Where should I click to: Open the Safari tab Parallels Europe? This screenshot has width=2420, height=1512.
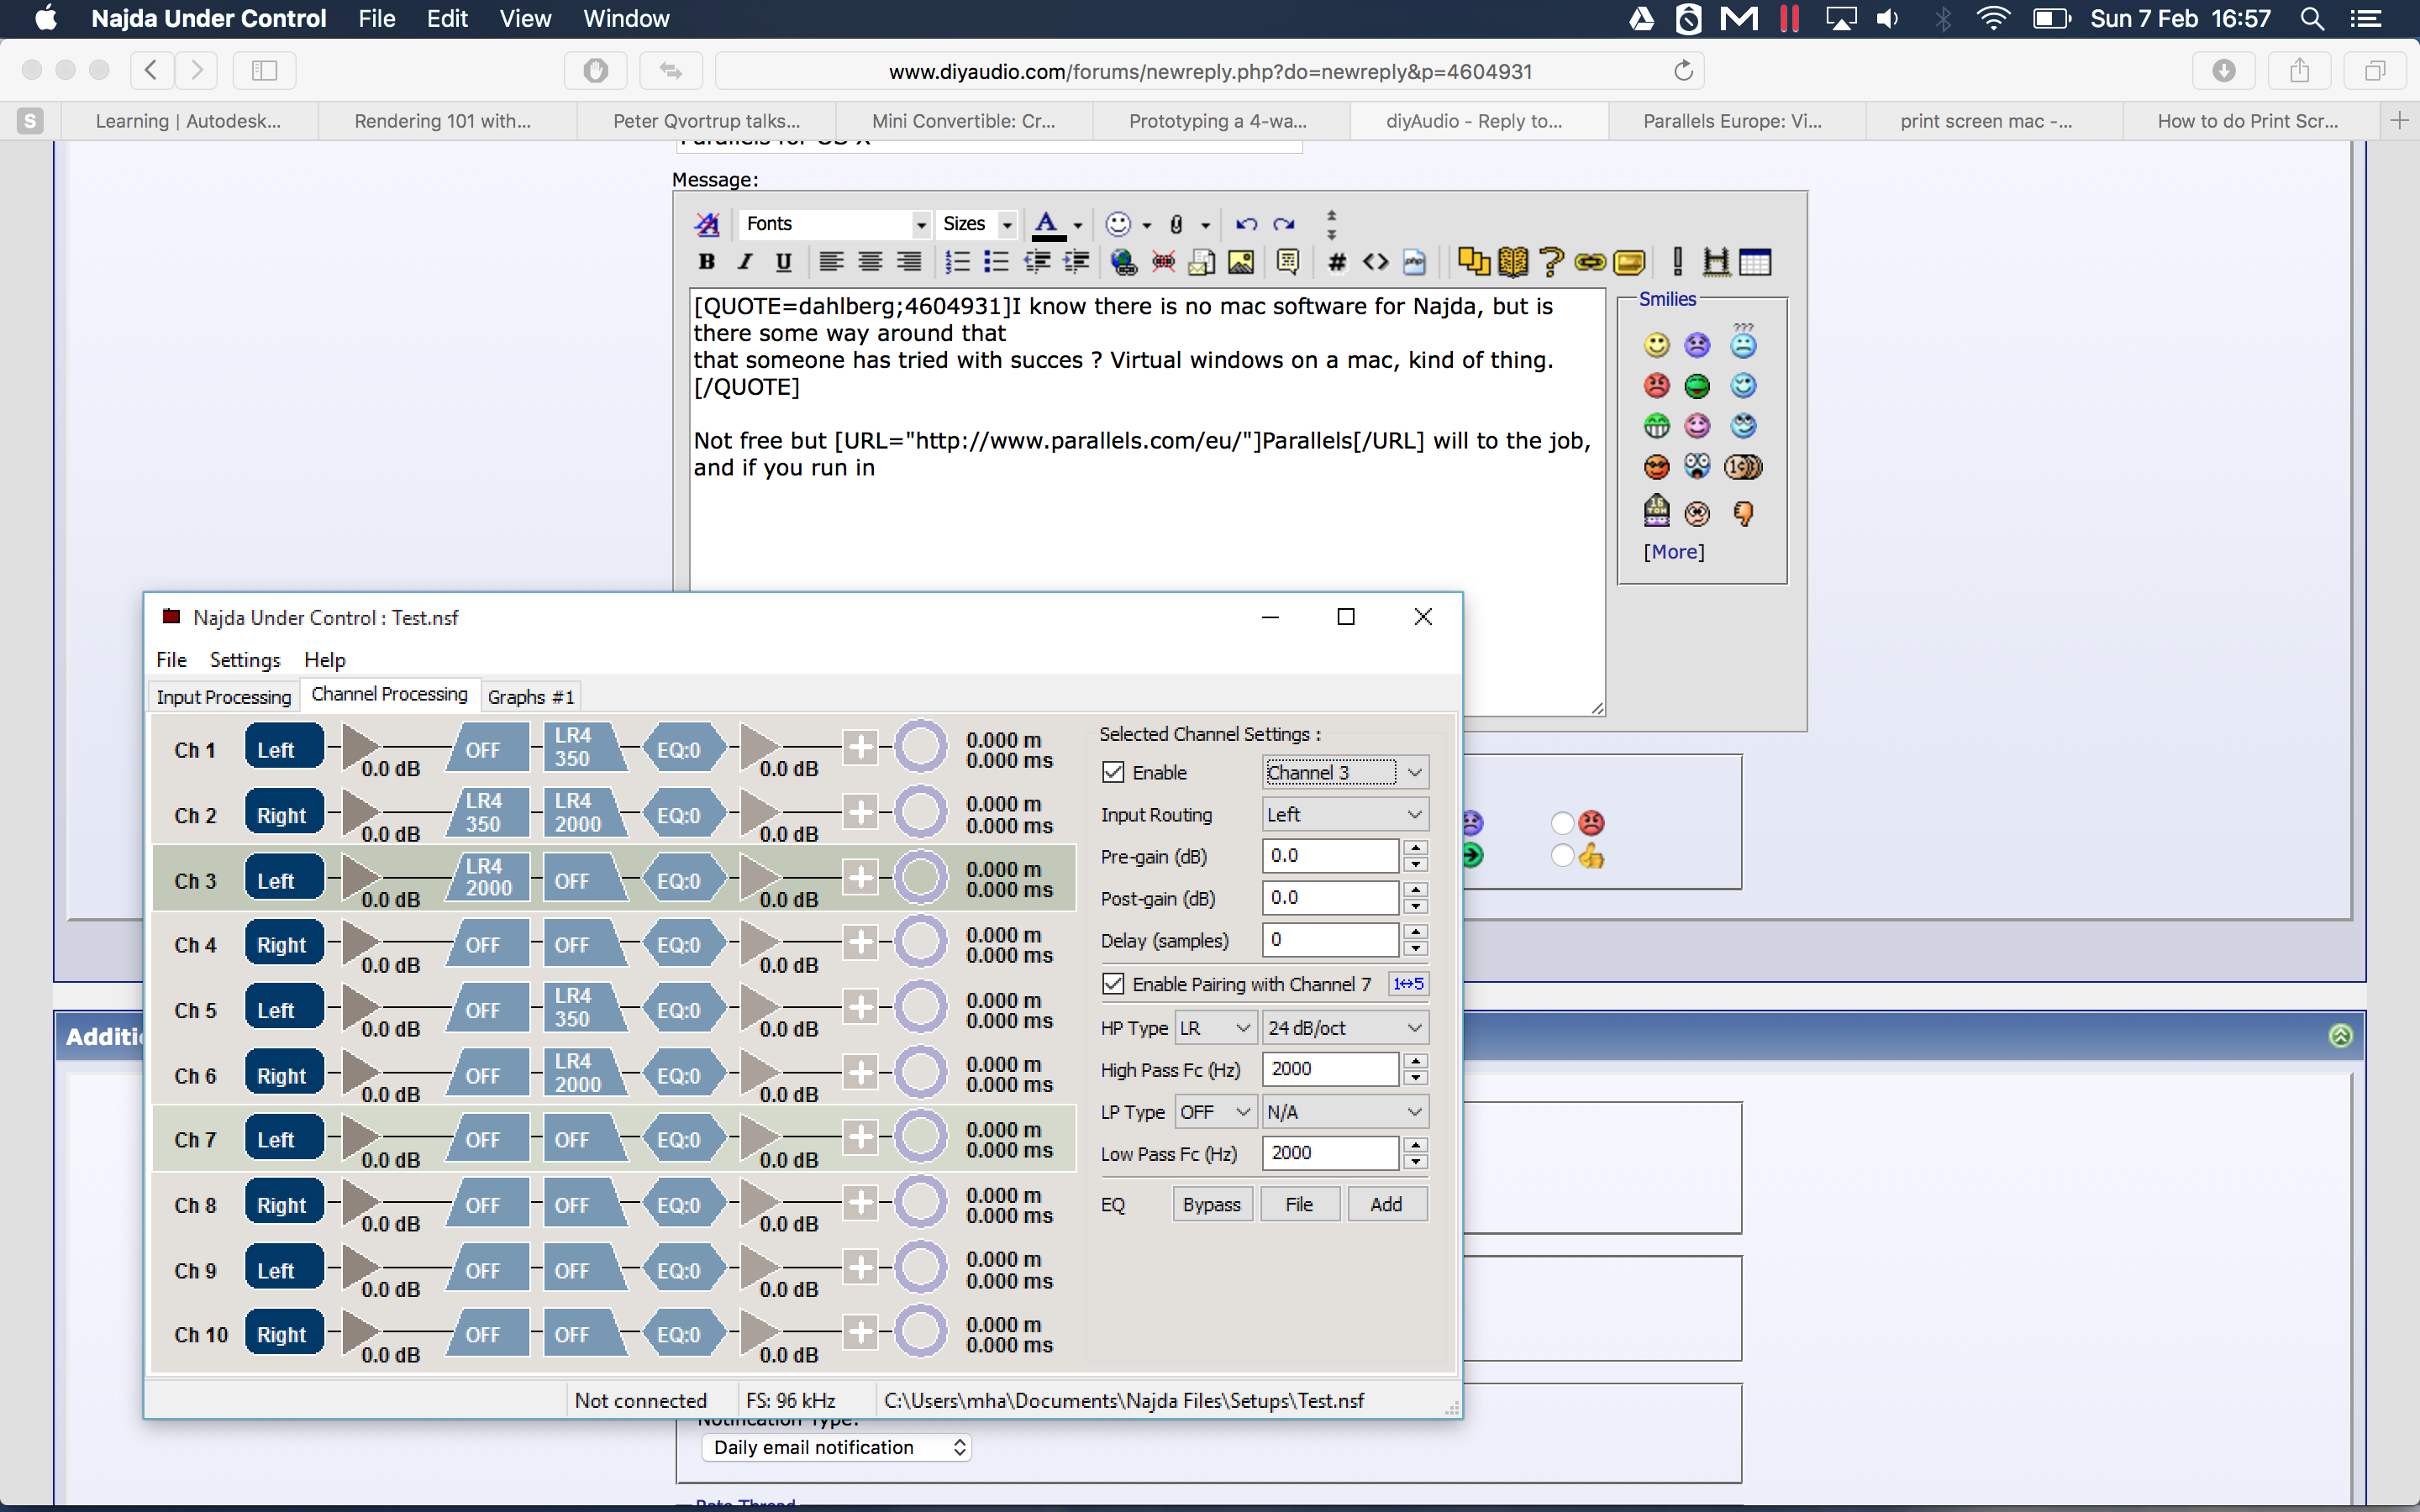(x=1733, y=121)
